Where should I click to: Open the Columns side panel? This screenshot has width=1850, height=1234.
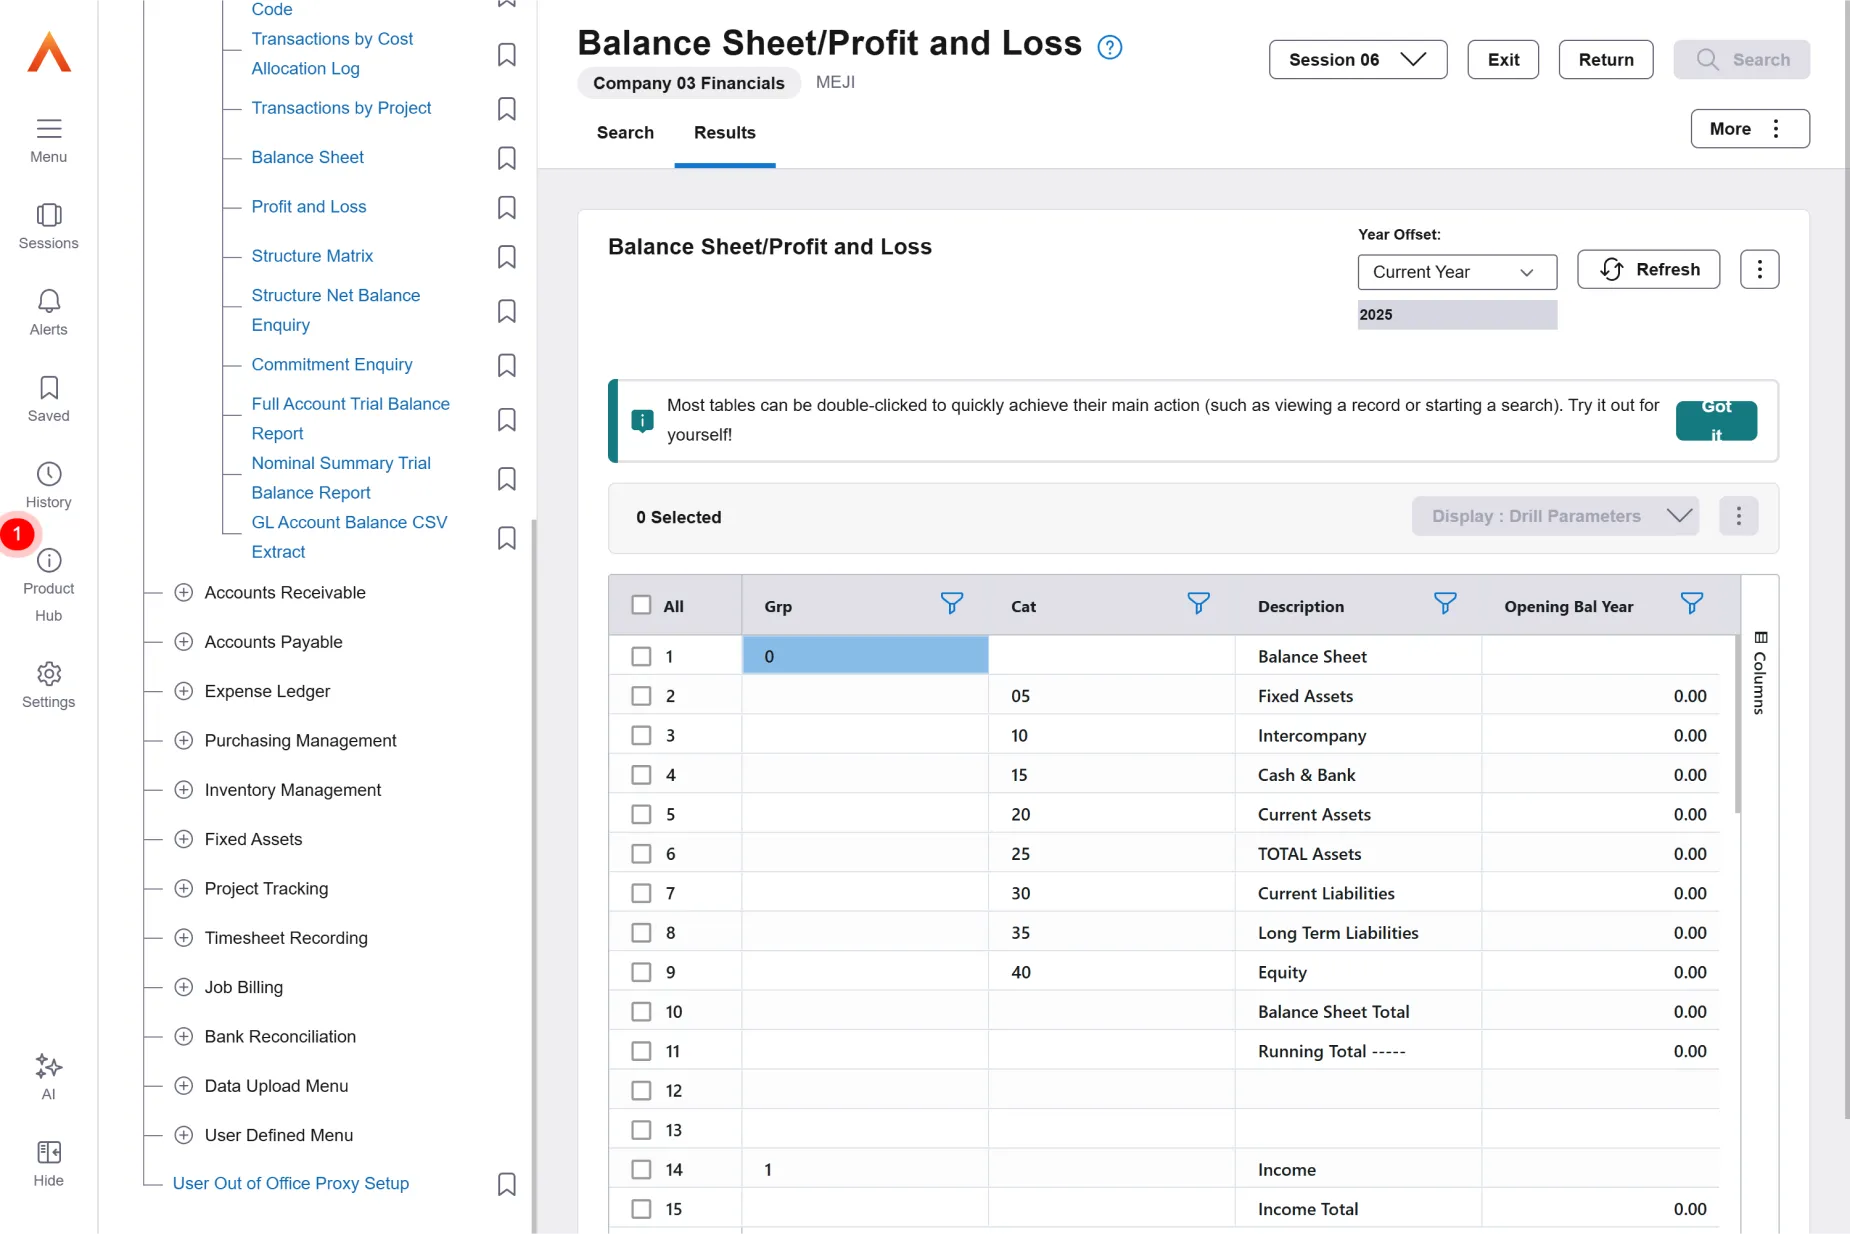click(1760, 672)
